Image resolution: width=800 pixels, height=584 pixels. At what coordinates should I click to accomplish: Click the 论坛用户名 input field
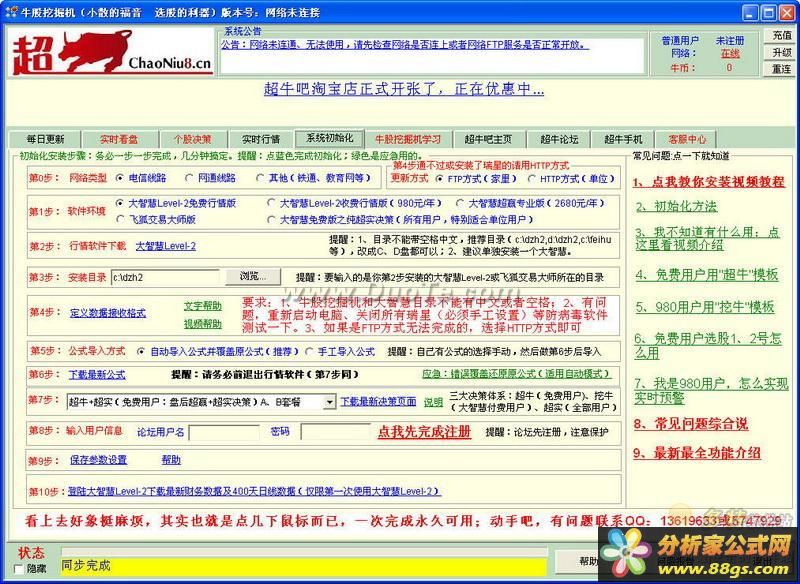(224, 432)
